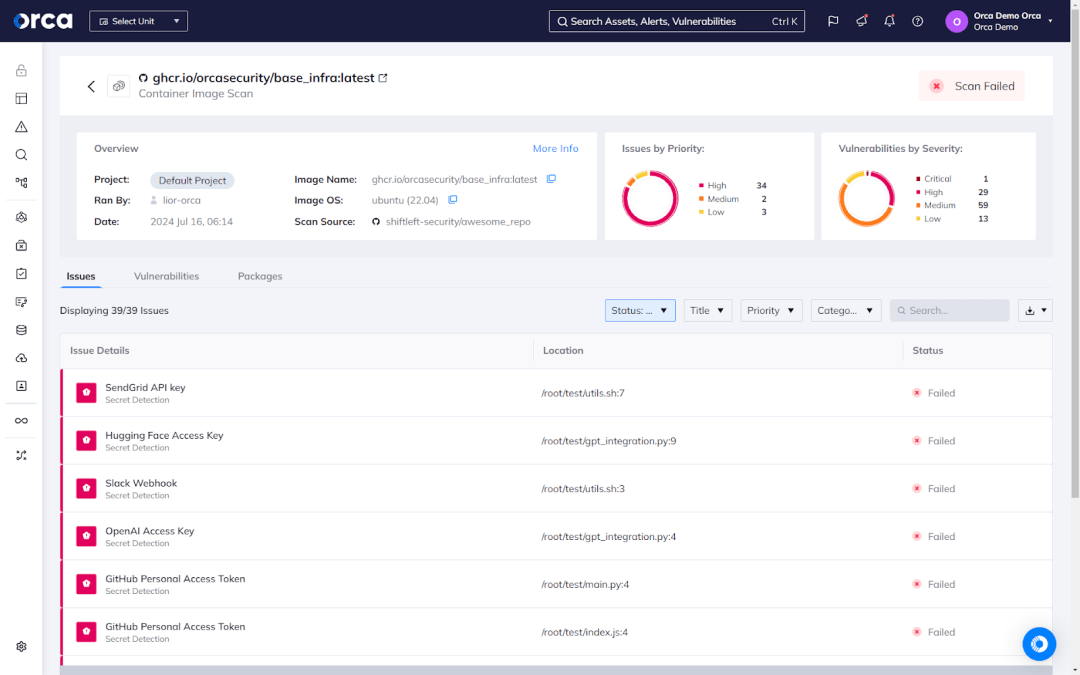
Task: Switch to the Issues tab
Action: click(81, 276)
